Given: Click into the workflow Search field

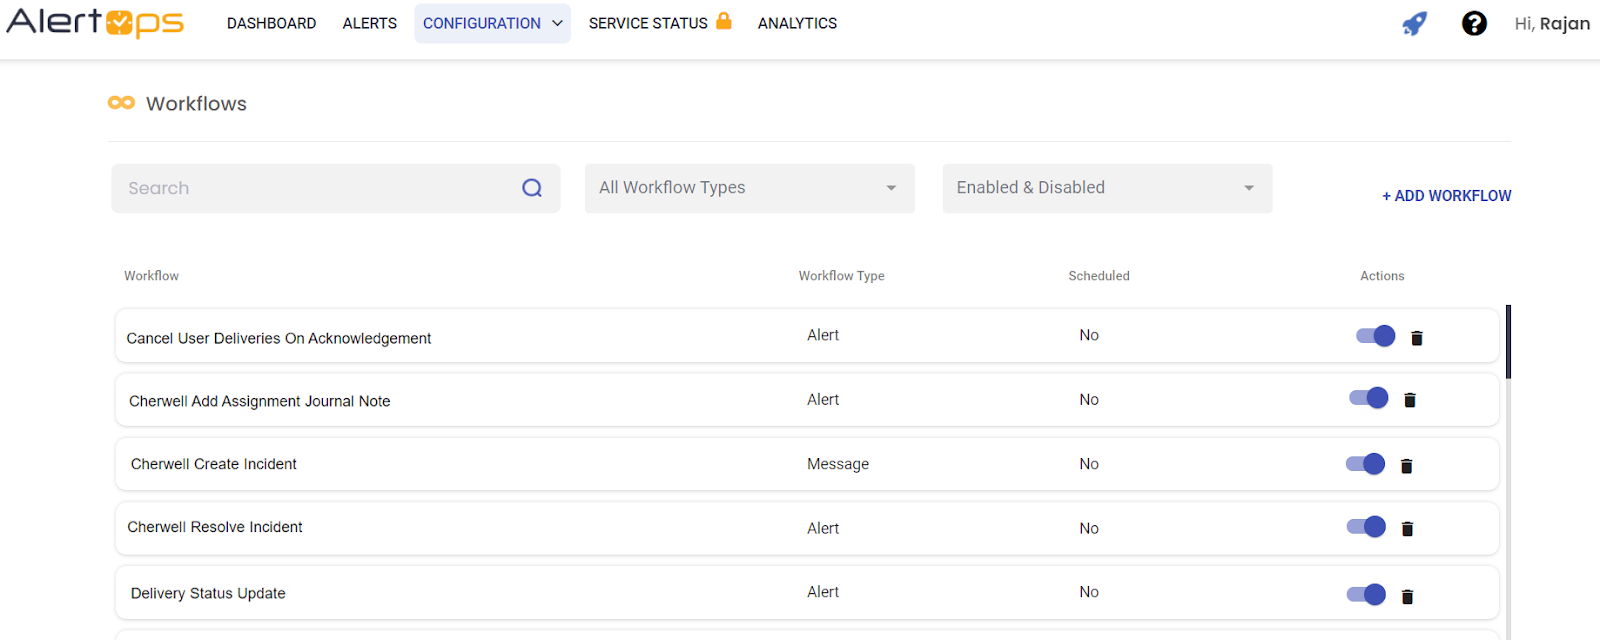Looking at the screenshot, I should click(315, 188).
